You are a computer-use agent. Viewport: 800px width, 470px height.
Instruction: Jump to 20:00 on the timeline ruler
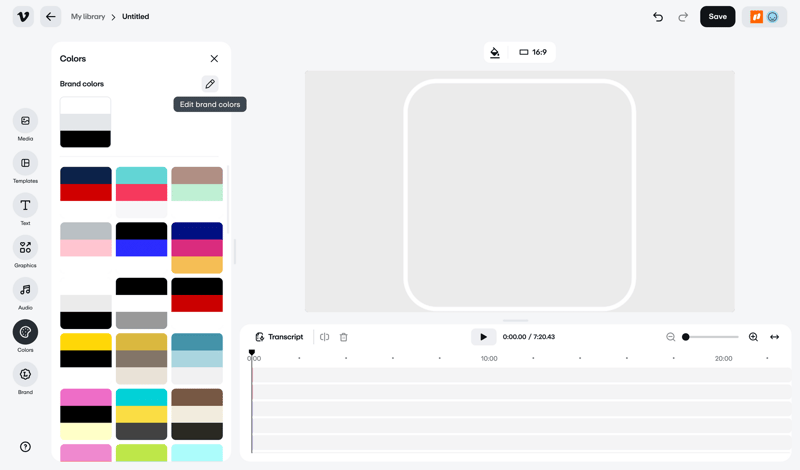pos(723,358)
